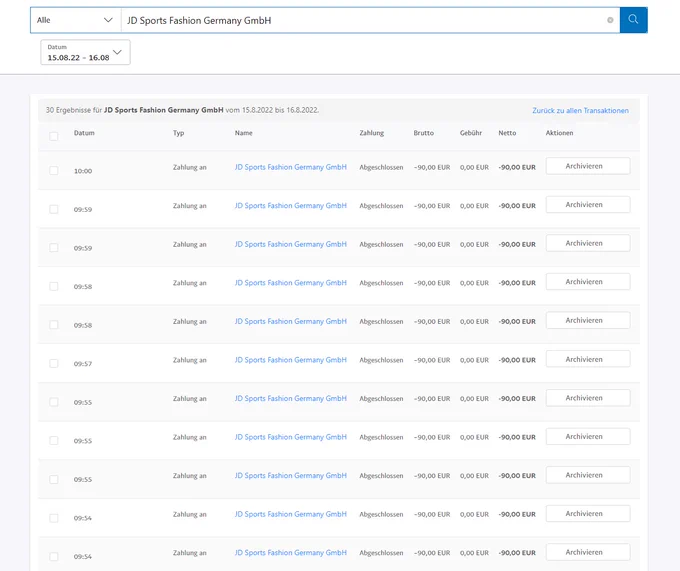Click Archivieren for the 09:57 transaction

[588, 359]
